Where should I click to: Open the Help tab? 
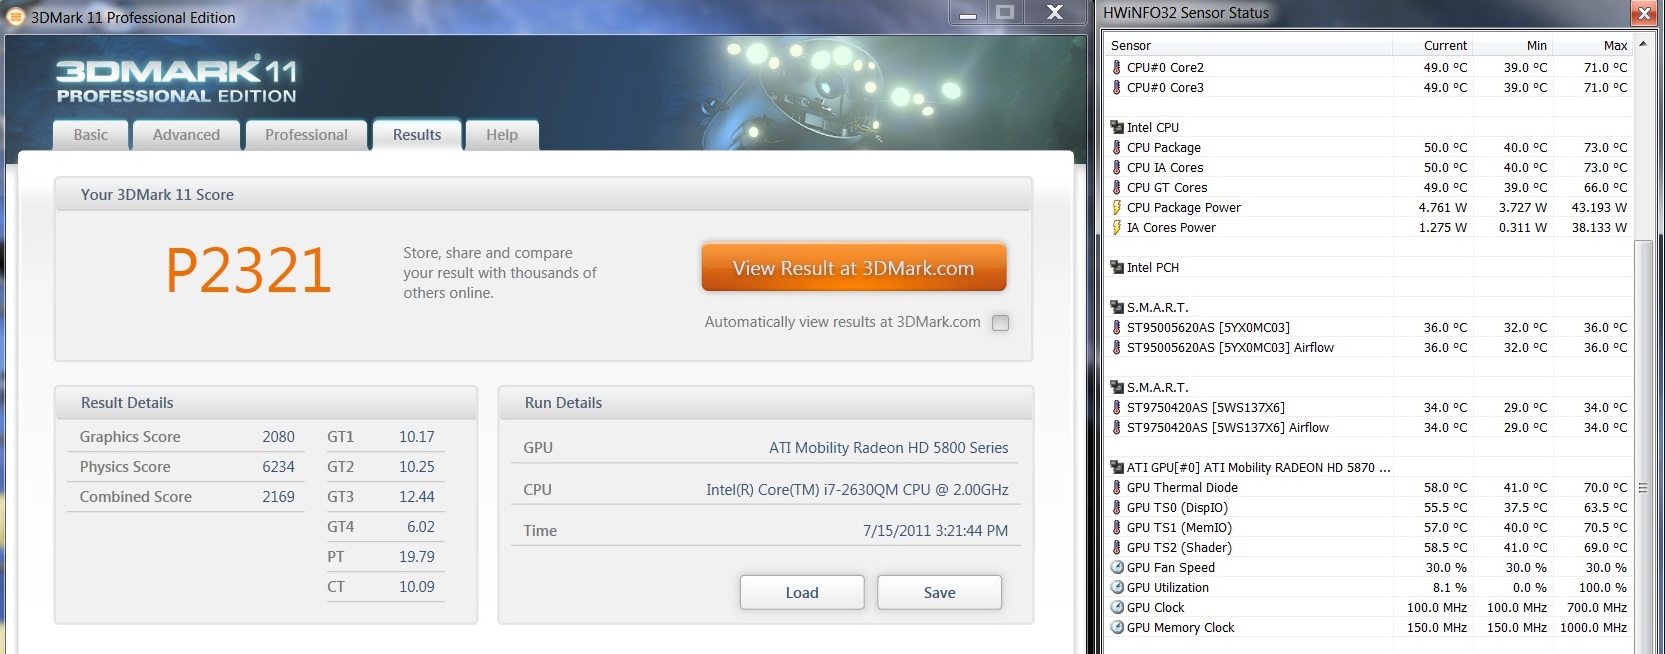click(x=502, y=135)
